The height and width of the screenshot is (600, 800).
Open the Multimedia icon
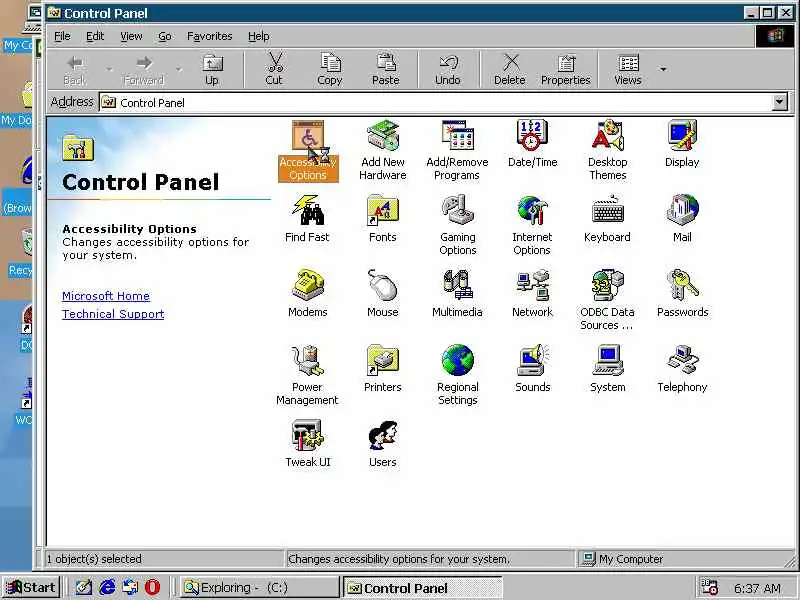tap(457, 294)
